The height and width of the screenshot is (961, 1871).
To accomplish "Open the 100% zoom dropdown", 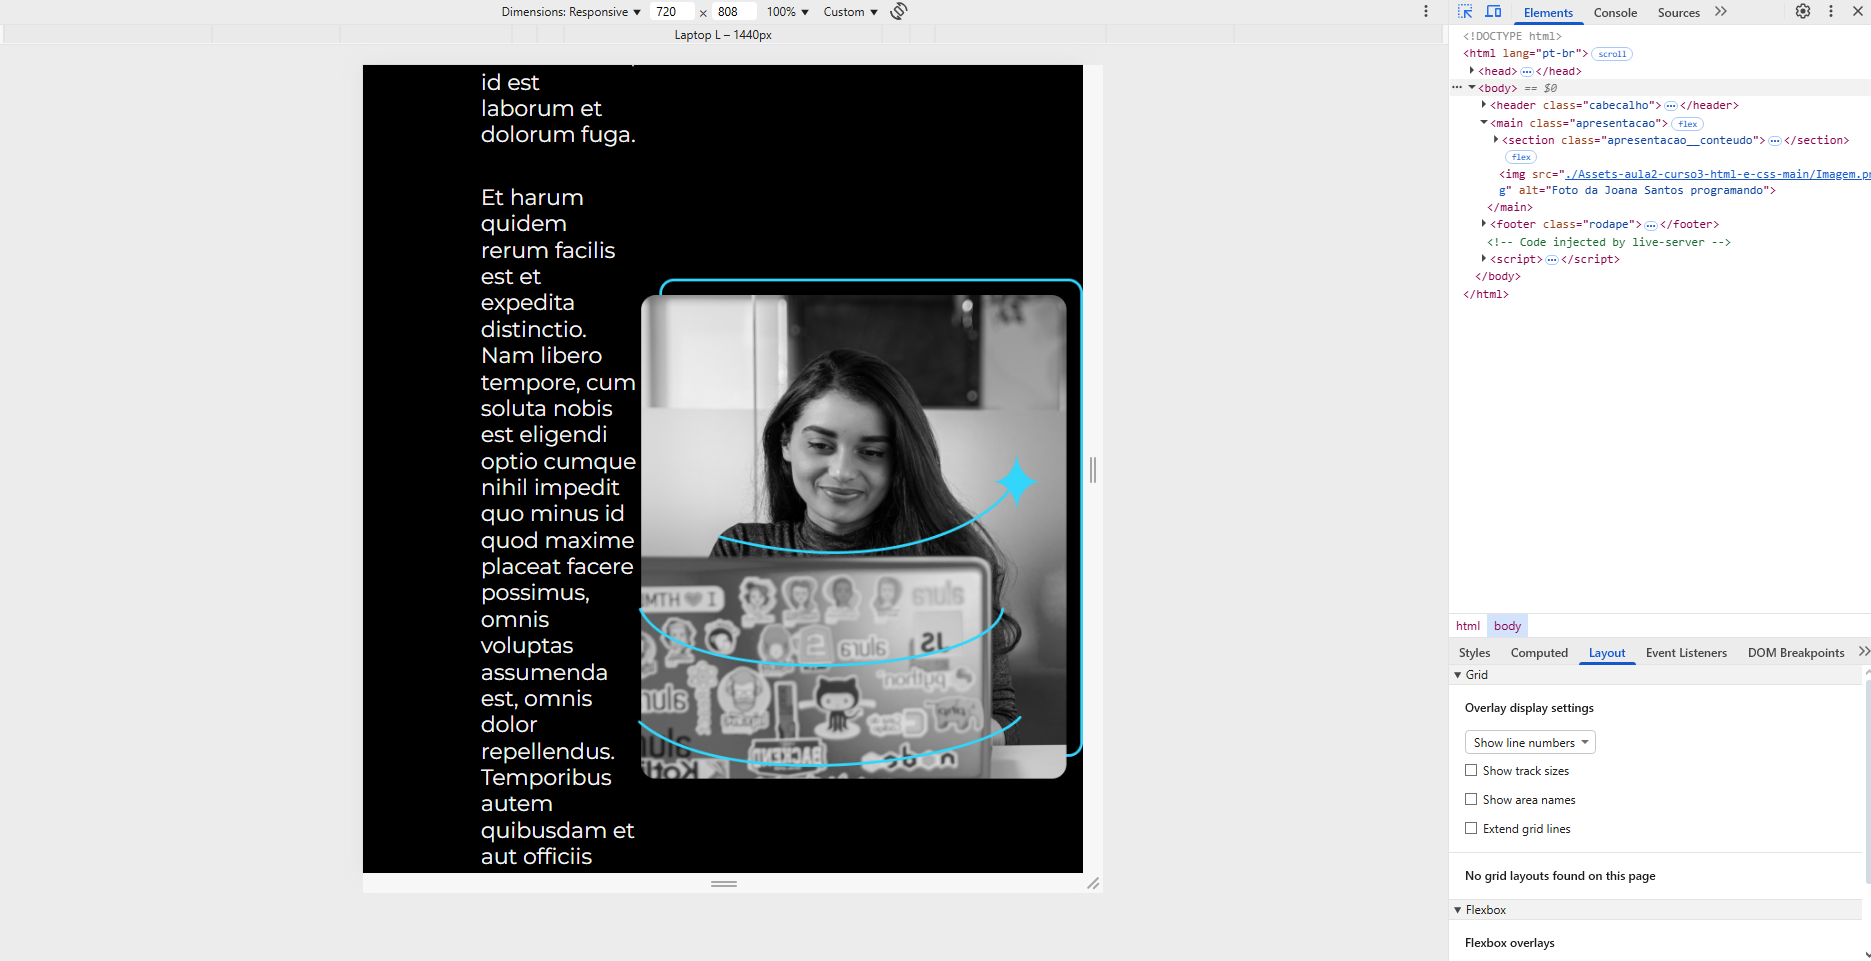I will coord(788,12).
